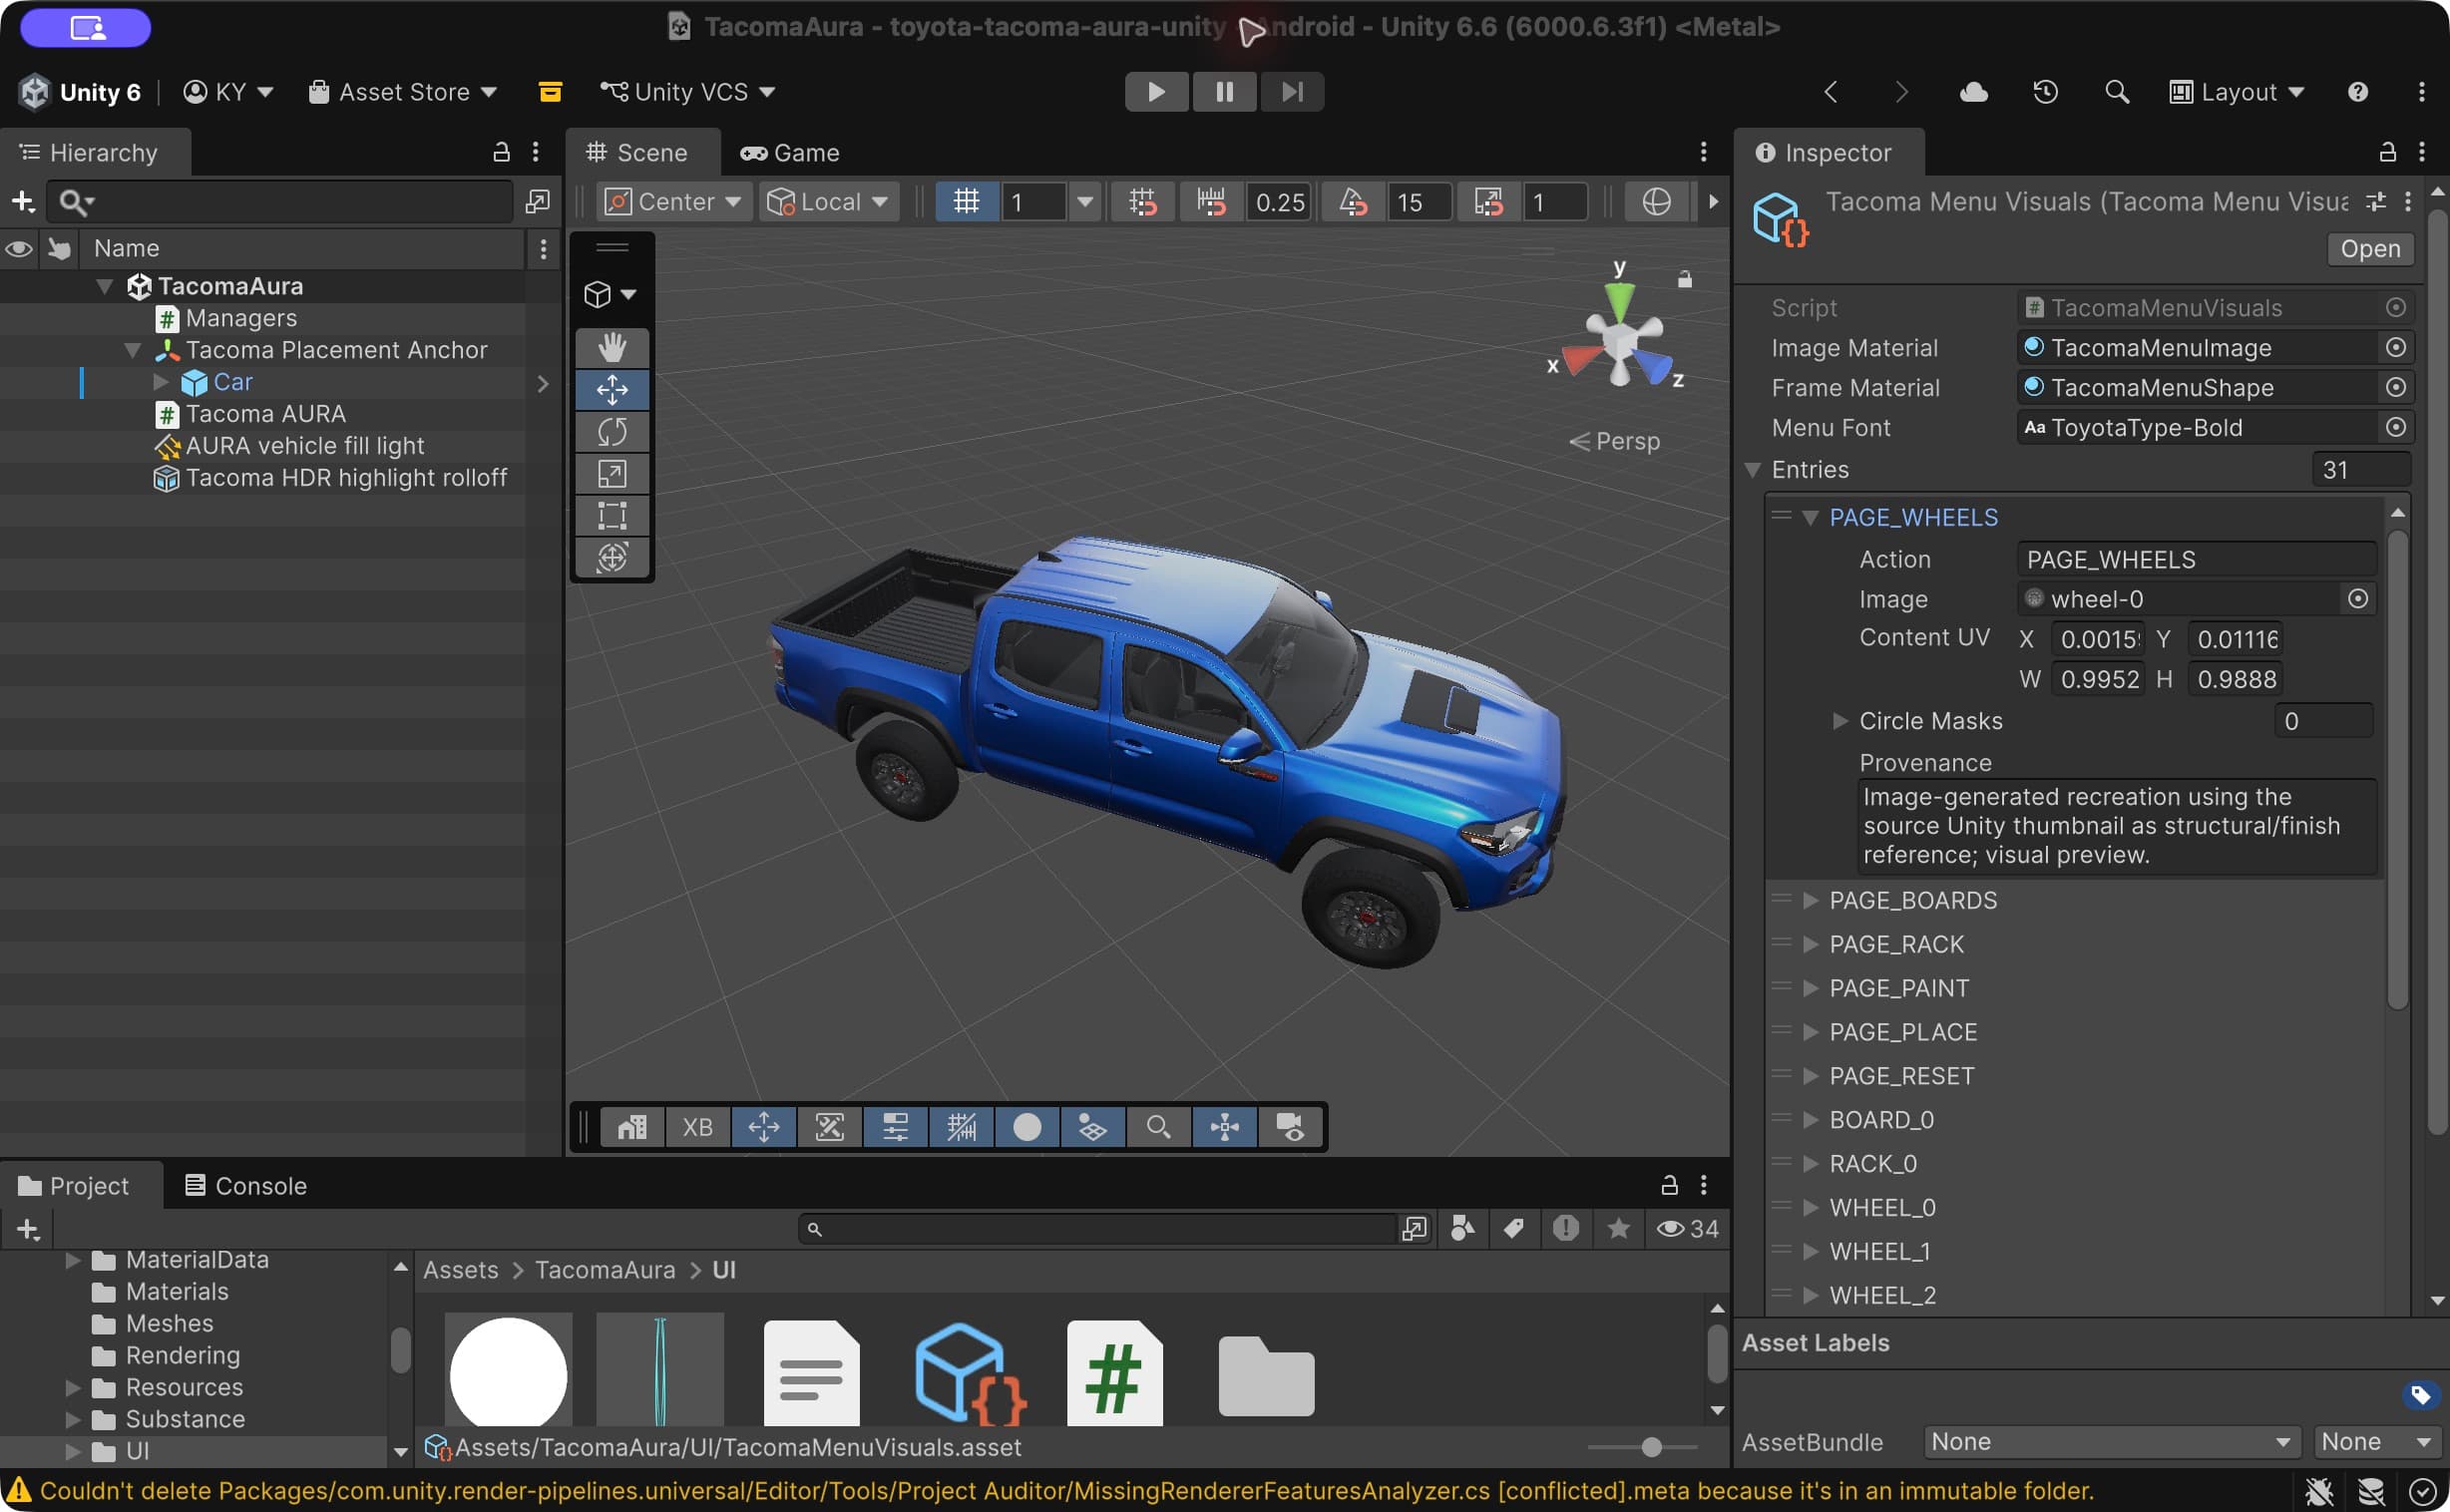The width and height of the screenshot is (2450, 1512).
Task: Expand the Car object in Hierarchy
Action: pos(160,382)
